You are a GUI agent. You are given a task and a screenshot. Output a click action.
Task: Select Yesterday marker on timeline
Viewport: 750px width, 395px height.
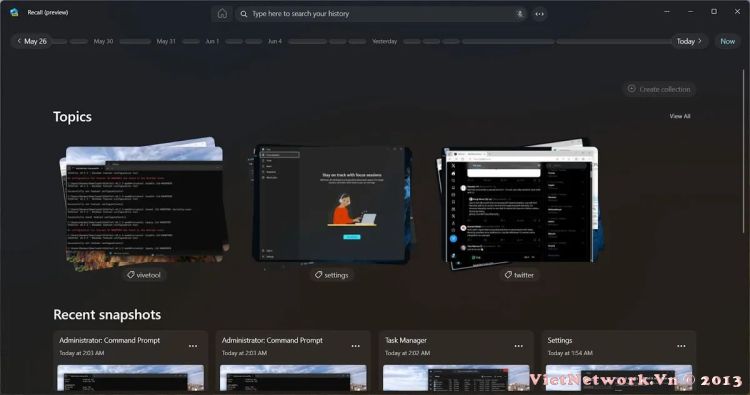[385, 41]
